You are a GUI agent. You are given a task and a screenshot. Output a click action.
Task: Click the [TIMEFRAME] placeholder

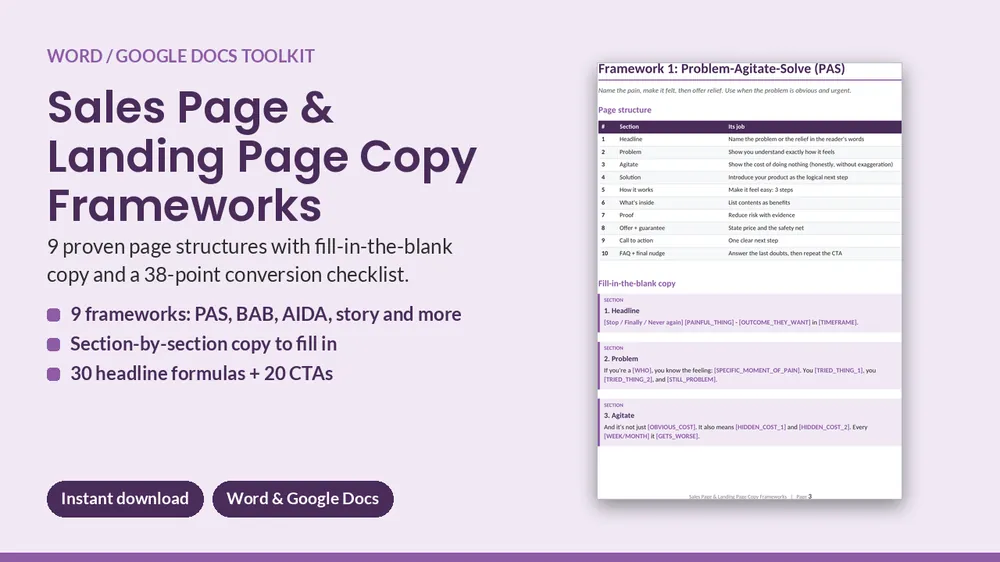(x=837, y=323)
